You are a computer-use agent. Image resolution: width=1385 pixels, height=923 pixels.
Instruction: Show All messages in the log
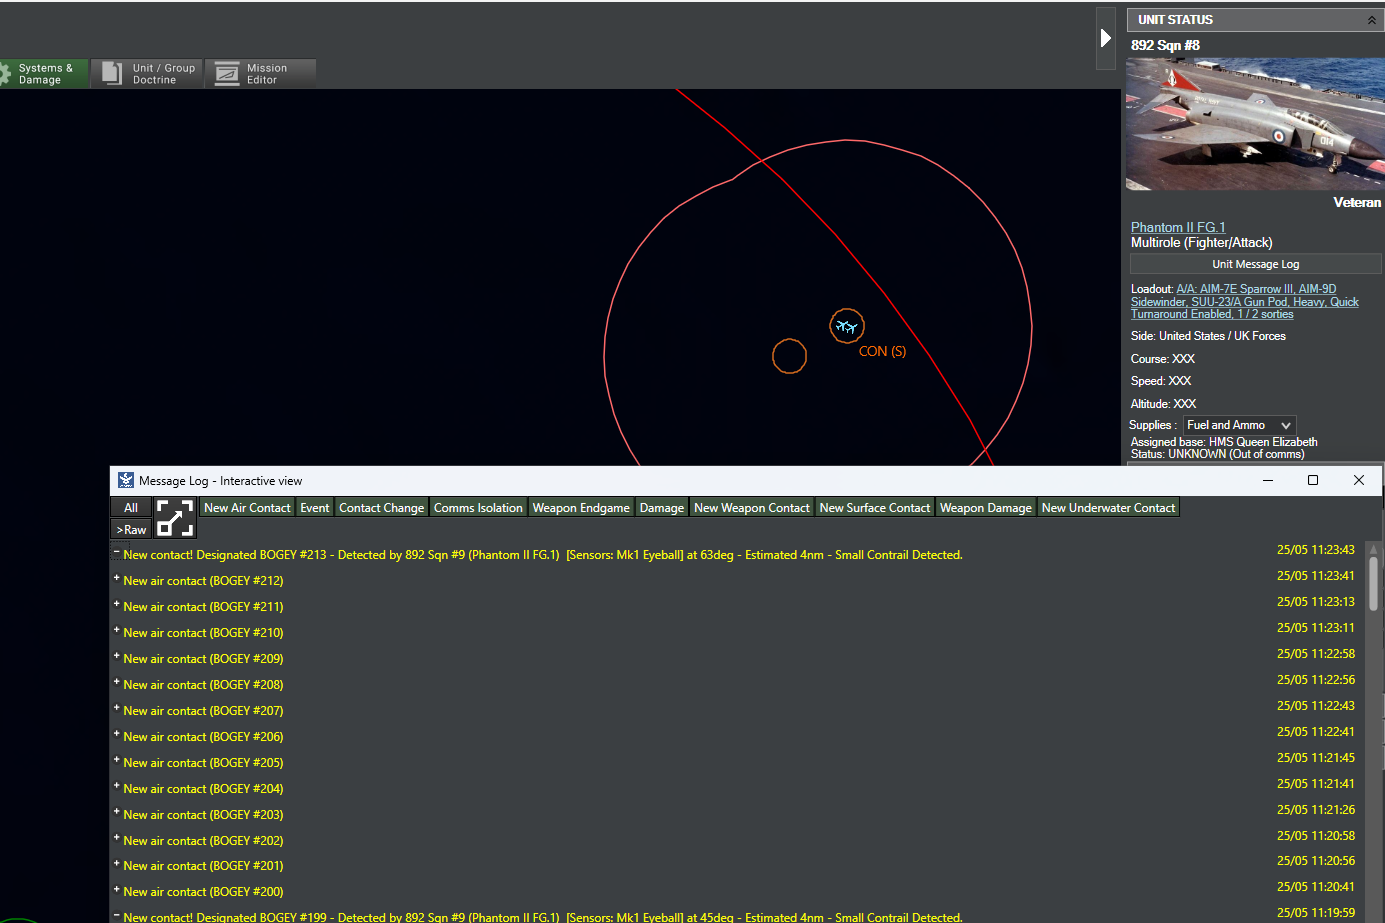131,508
